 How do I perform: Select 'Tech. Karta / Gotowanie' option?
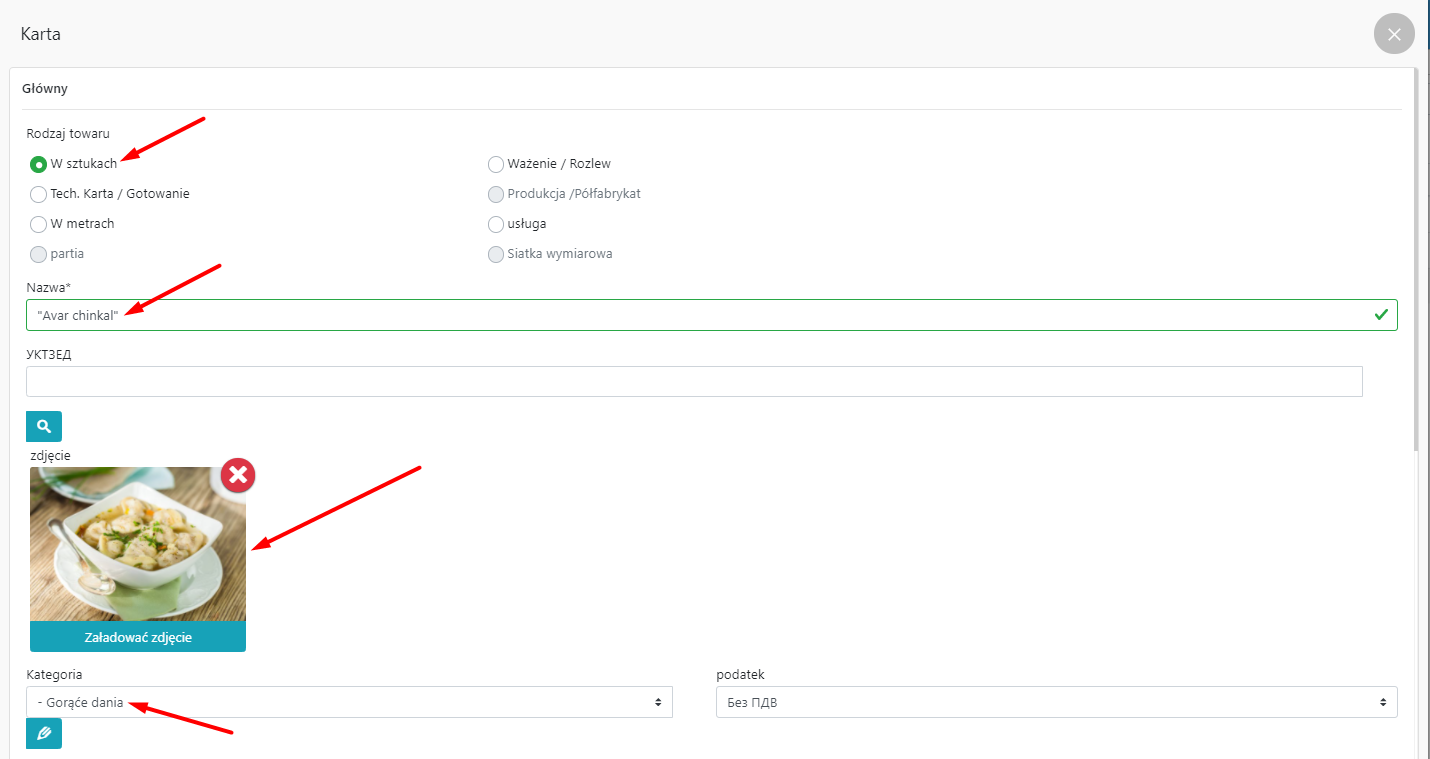coord(39,195)
